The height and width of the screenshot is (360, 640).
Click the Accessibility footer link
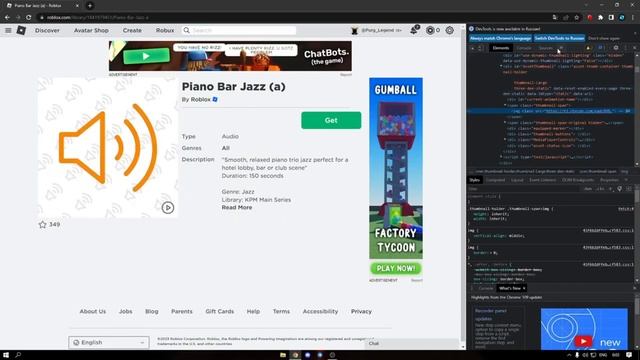320,311
